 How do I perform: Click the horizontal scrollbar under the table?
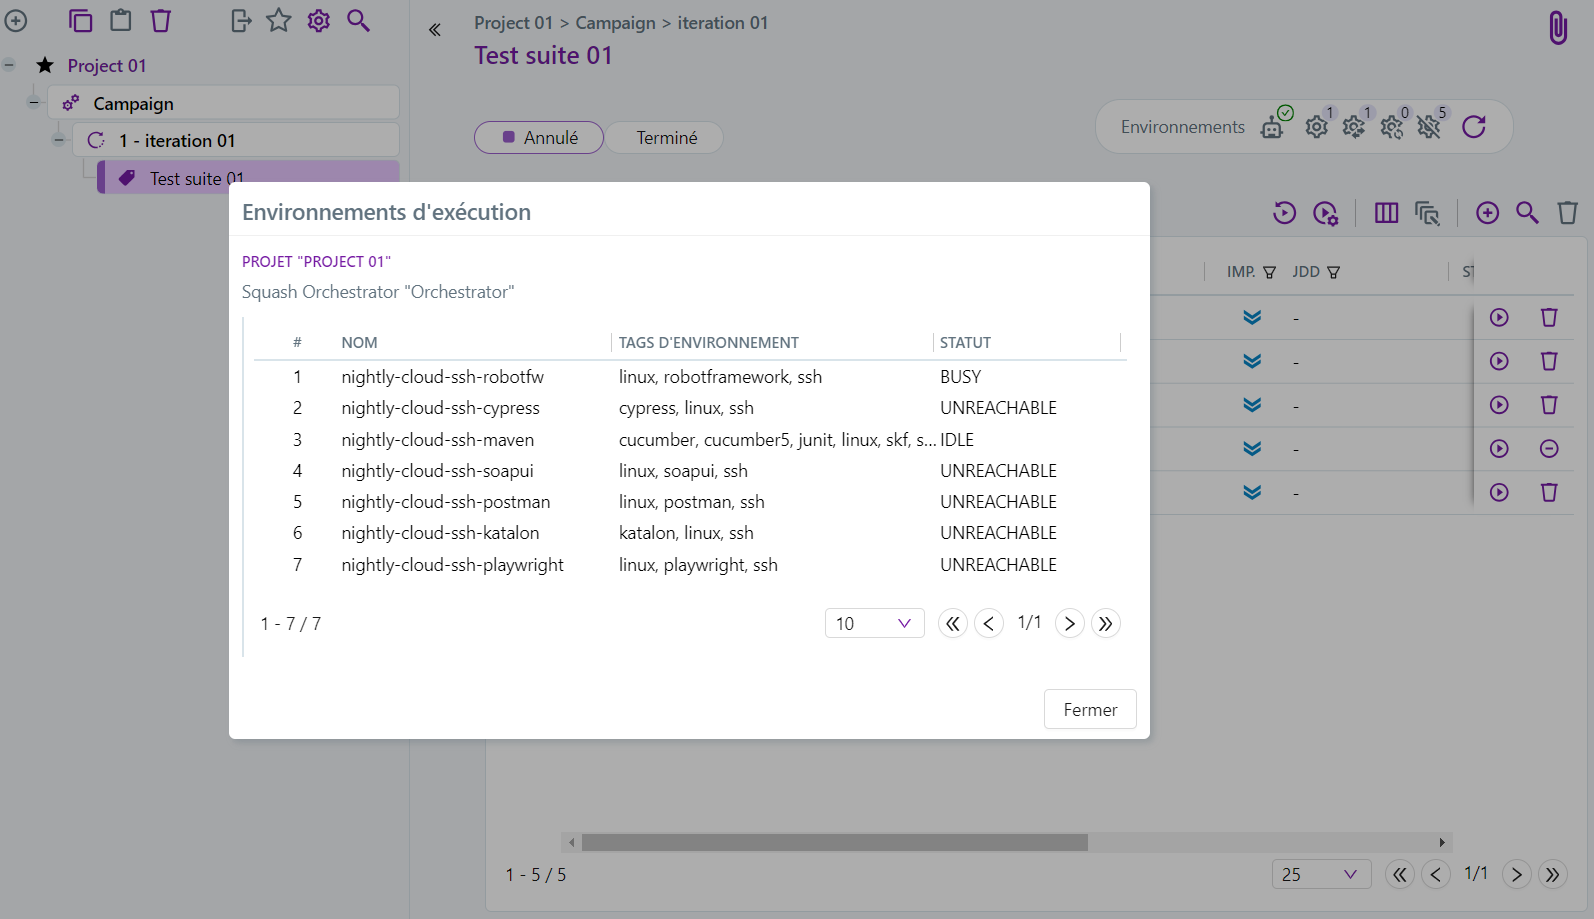point(834,843)
